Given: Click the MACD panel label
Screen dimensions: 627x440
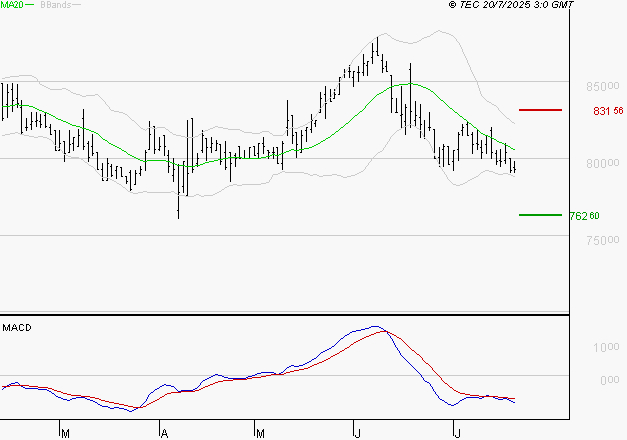Looking at the screenshot, I should [x=17, y=328].
